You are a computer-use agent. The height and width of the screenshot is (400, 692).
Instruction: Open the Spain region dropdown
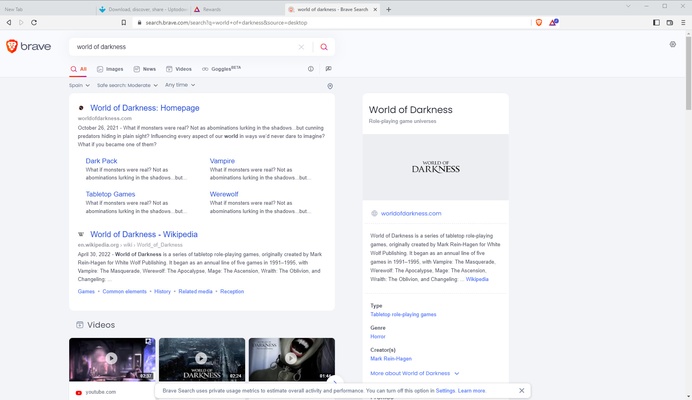pos(79,85)
